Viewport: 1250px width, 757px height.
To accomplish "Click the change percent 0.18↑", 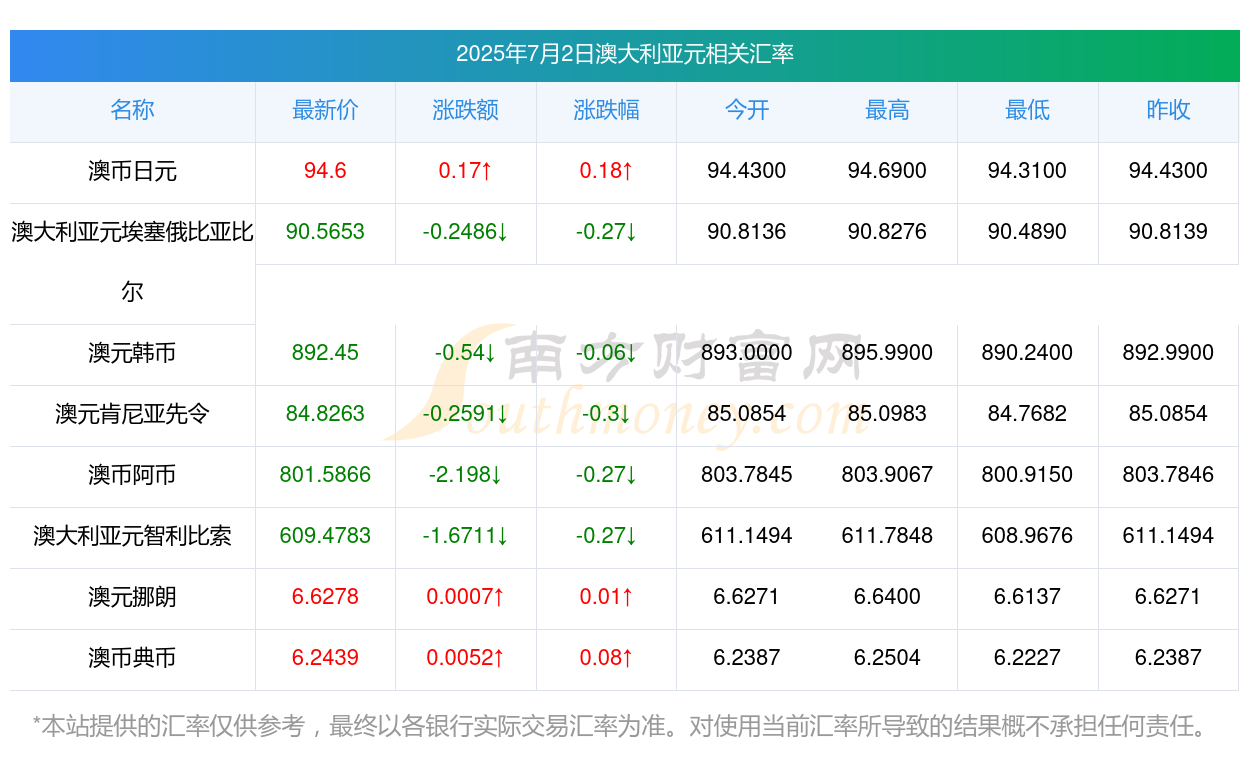I will (x=606, y=171).
